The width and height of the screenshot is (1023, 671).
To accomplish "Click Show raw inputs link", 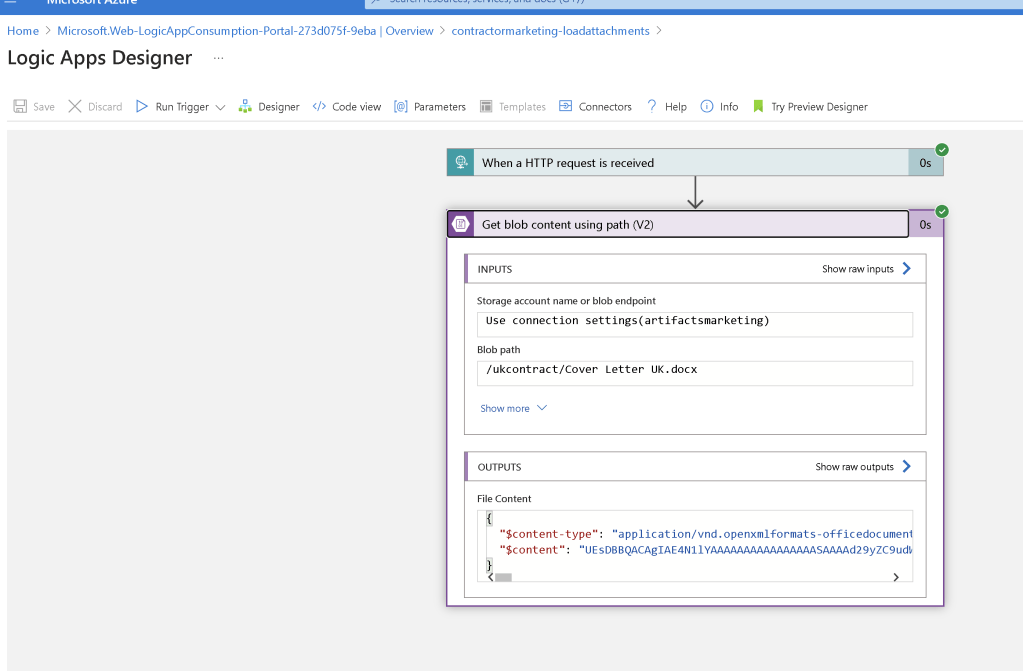I will [x=857, y=269].
